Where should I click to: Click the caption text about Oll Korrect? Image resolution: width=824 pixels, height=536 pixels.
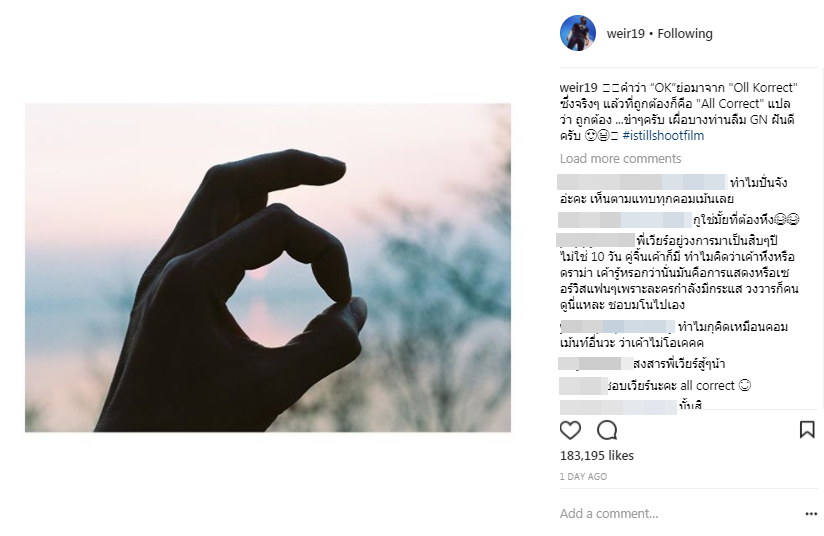click(678, 111)
